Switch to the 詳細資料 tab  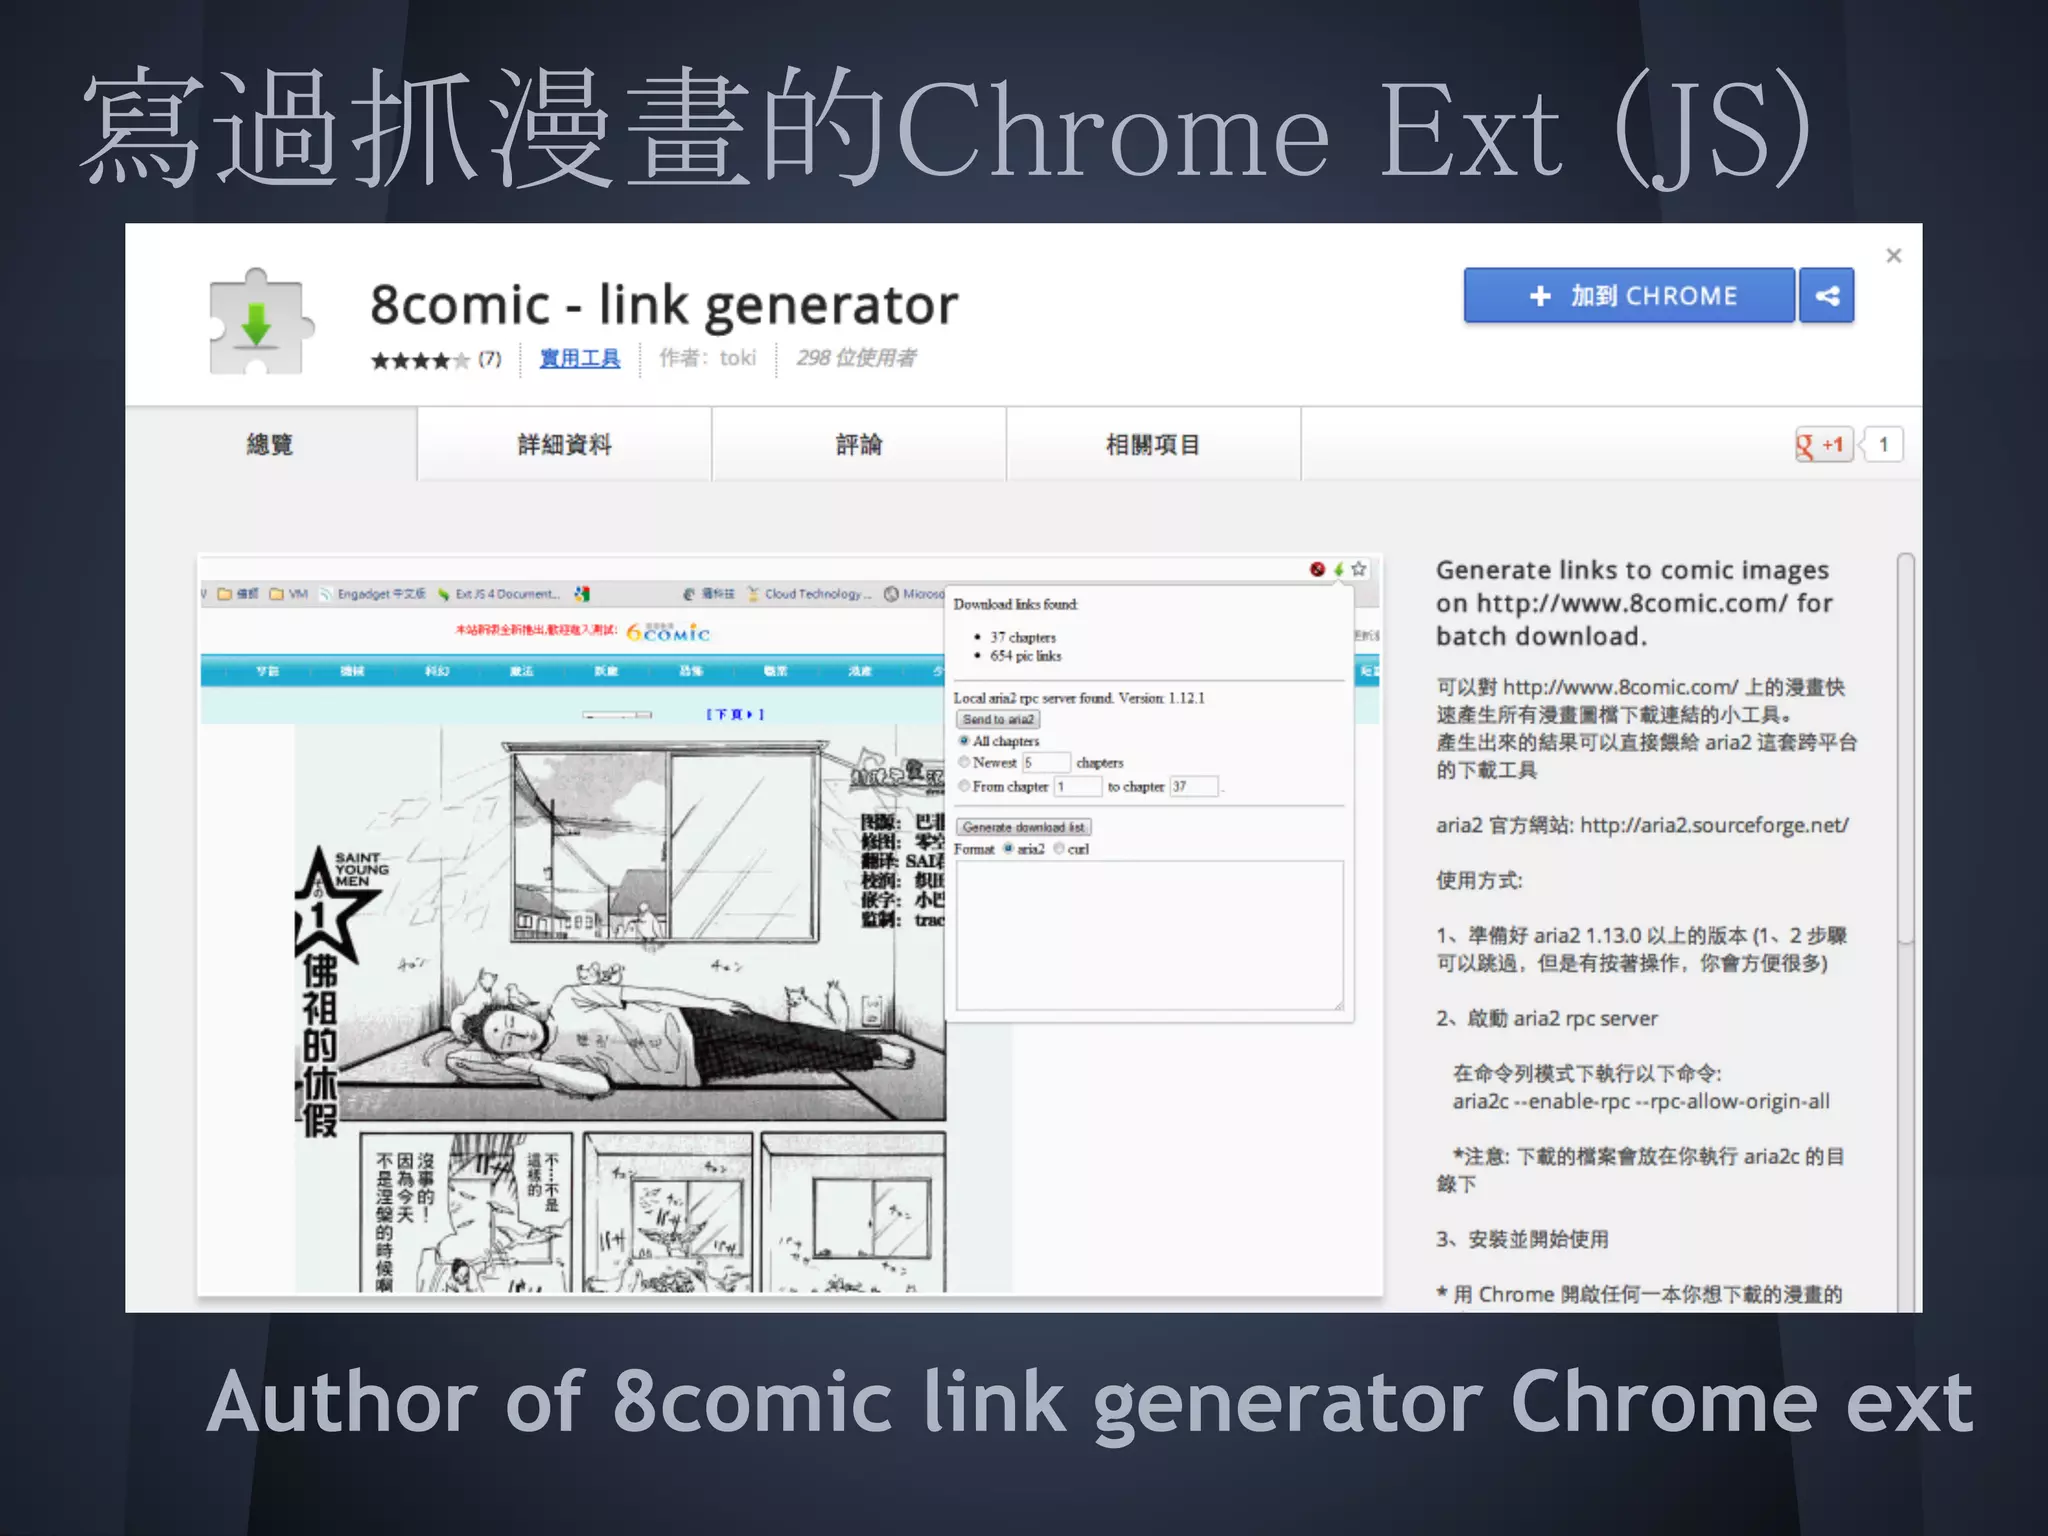point(564,444)
